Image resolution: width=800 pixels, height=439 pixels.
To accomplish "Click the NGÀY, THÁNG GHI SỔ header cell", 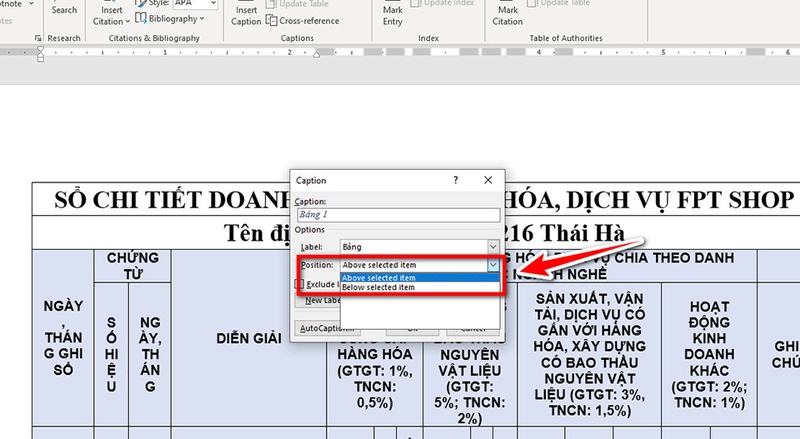I will [x=63, y=338].
